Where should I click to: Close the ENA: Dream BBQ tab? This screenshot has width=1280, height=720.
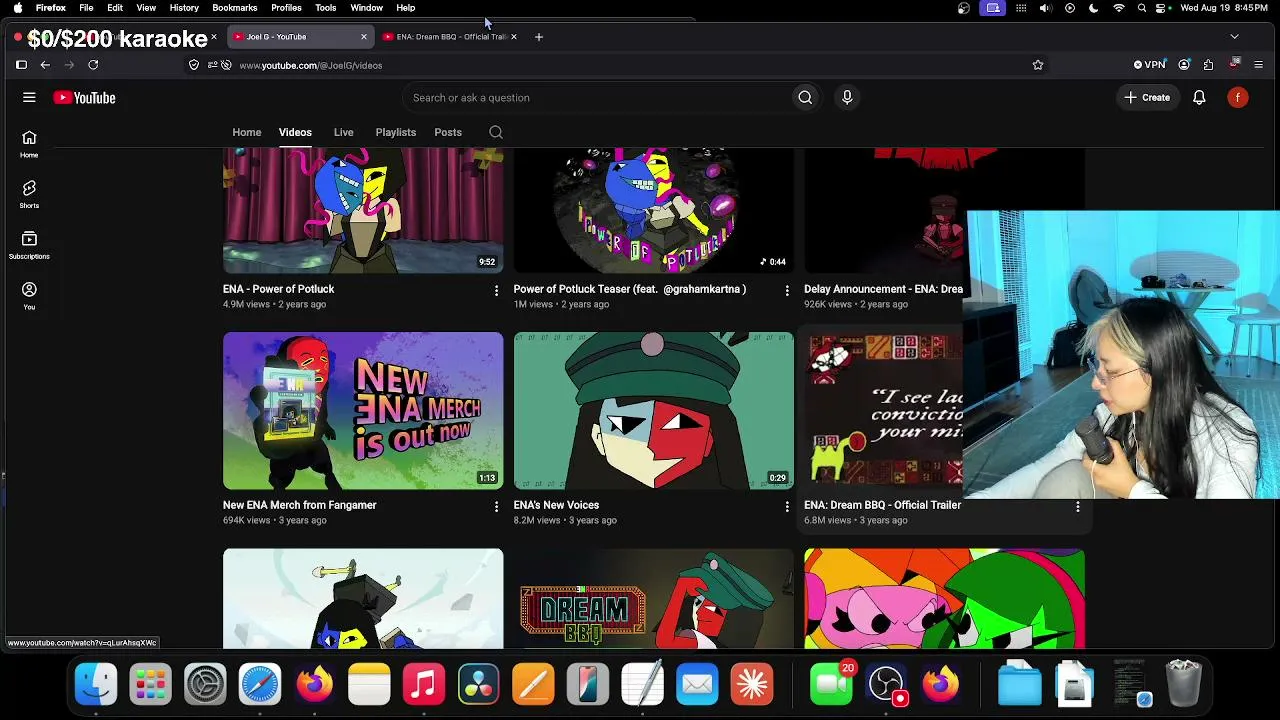click(x=514, y=37)
